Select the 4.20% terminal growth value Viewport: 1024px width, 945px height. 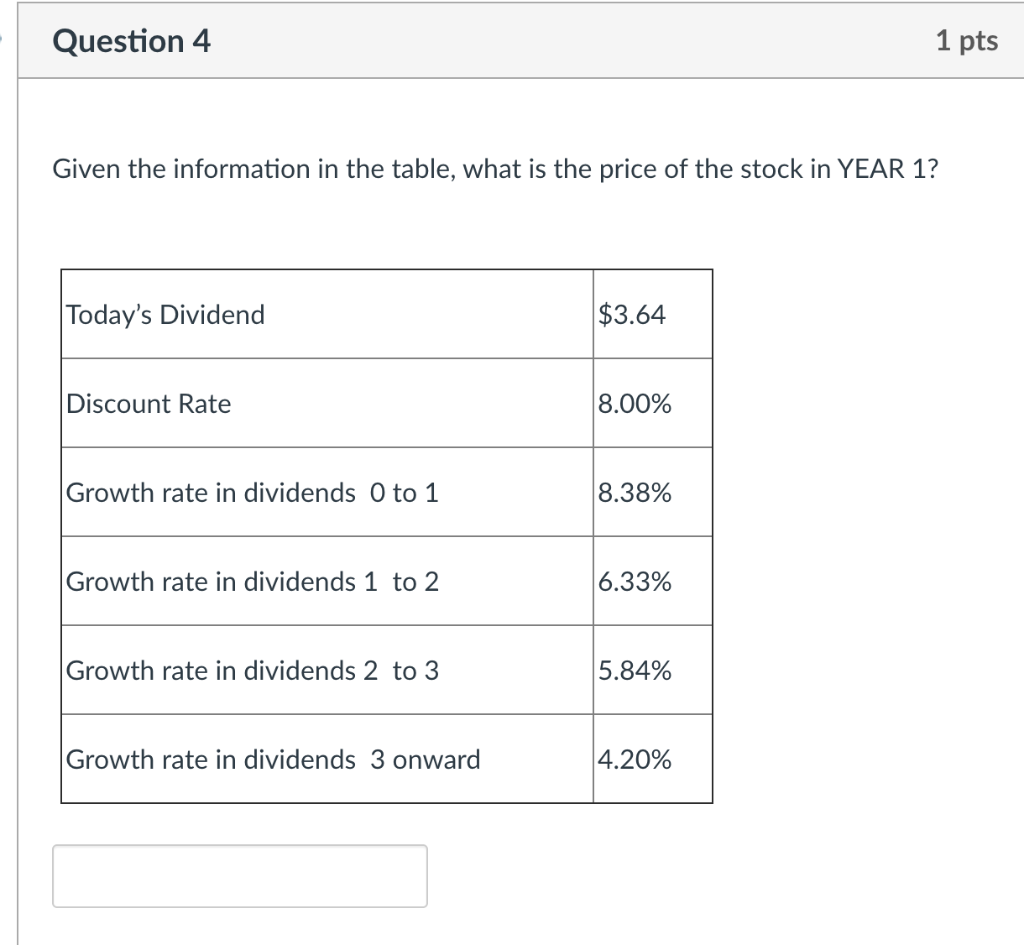coord(634,760)
